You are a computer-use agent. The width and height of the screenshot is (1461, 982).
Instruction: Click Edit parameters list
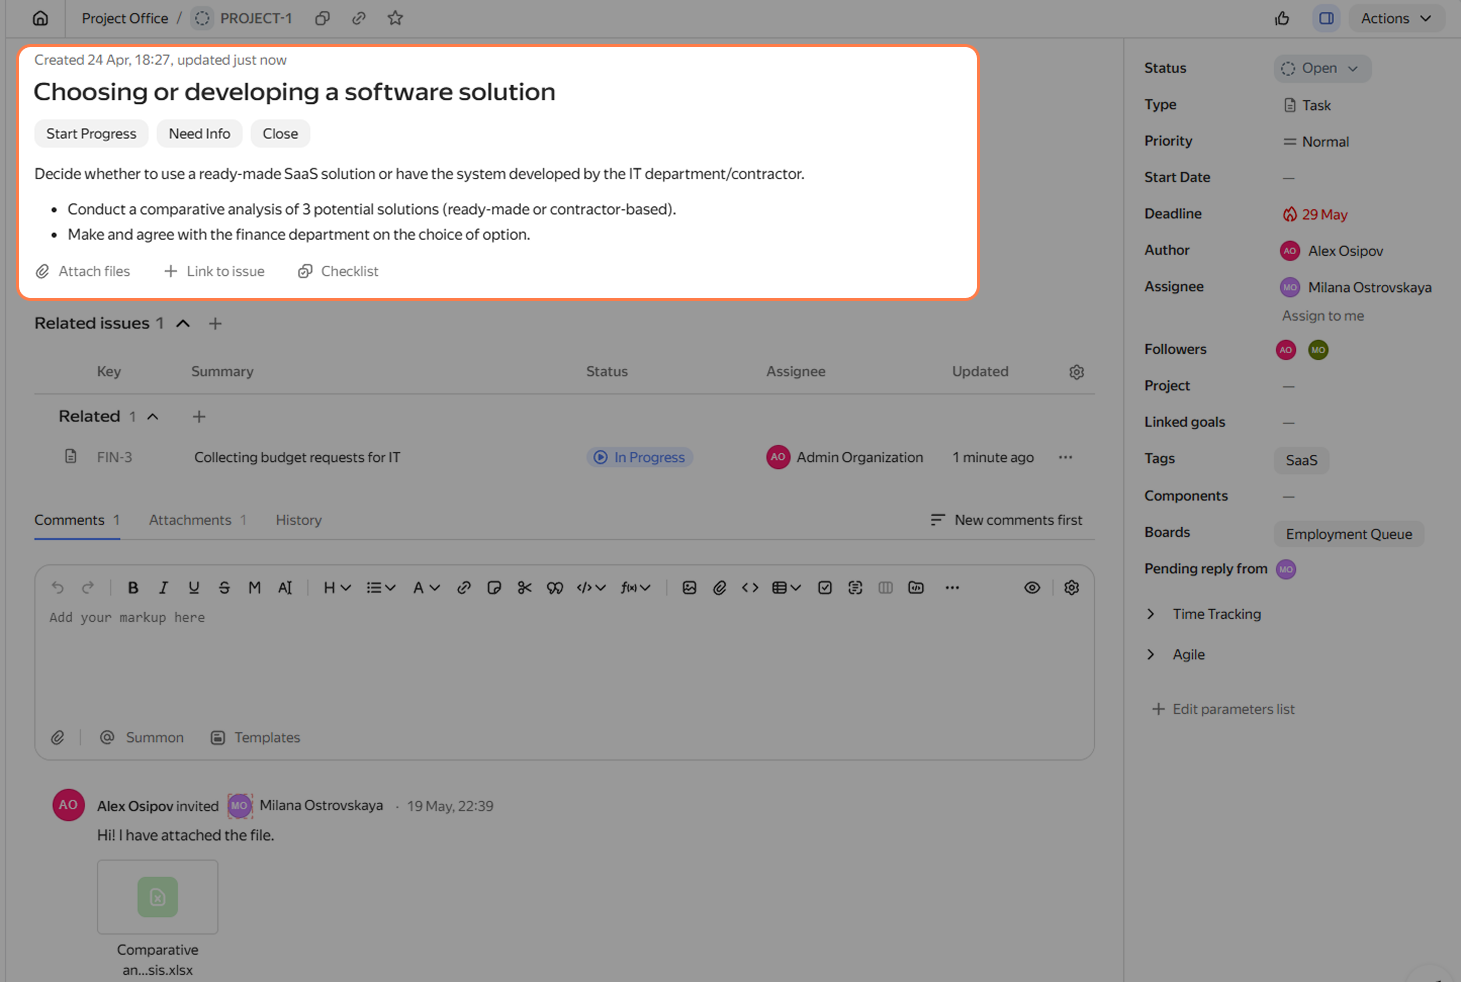1223,709
